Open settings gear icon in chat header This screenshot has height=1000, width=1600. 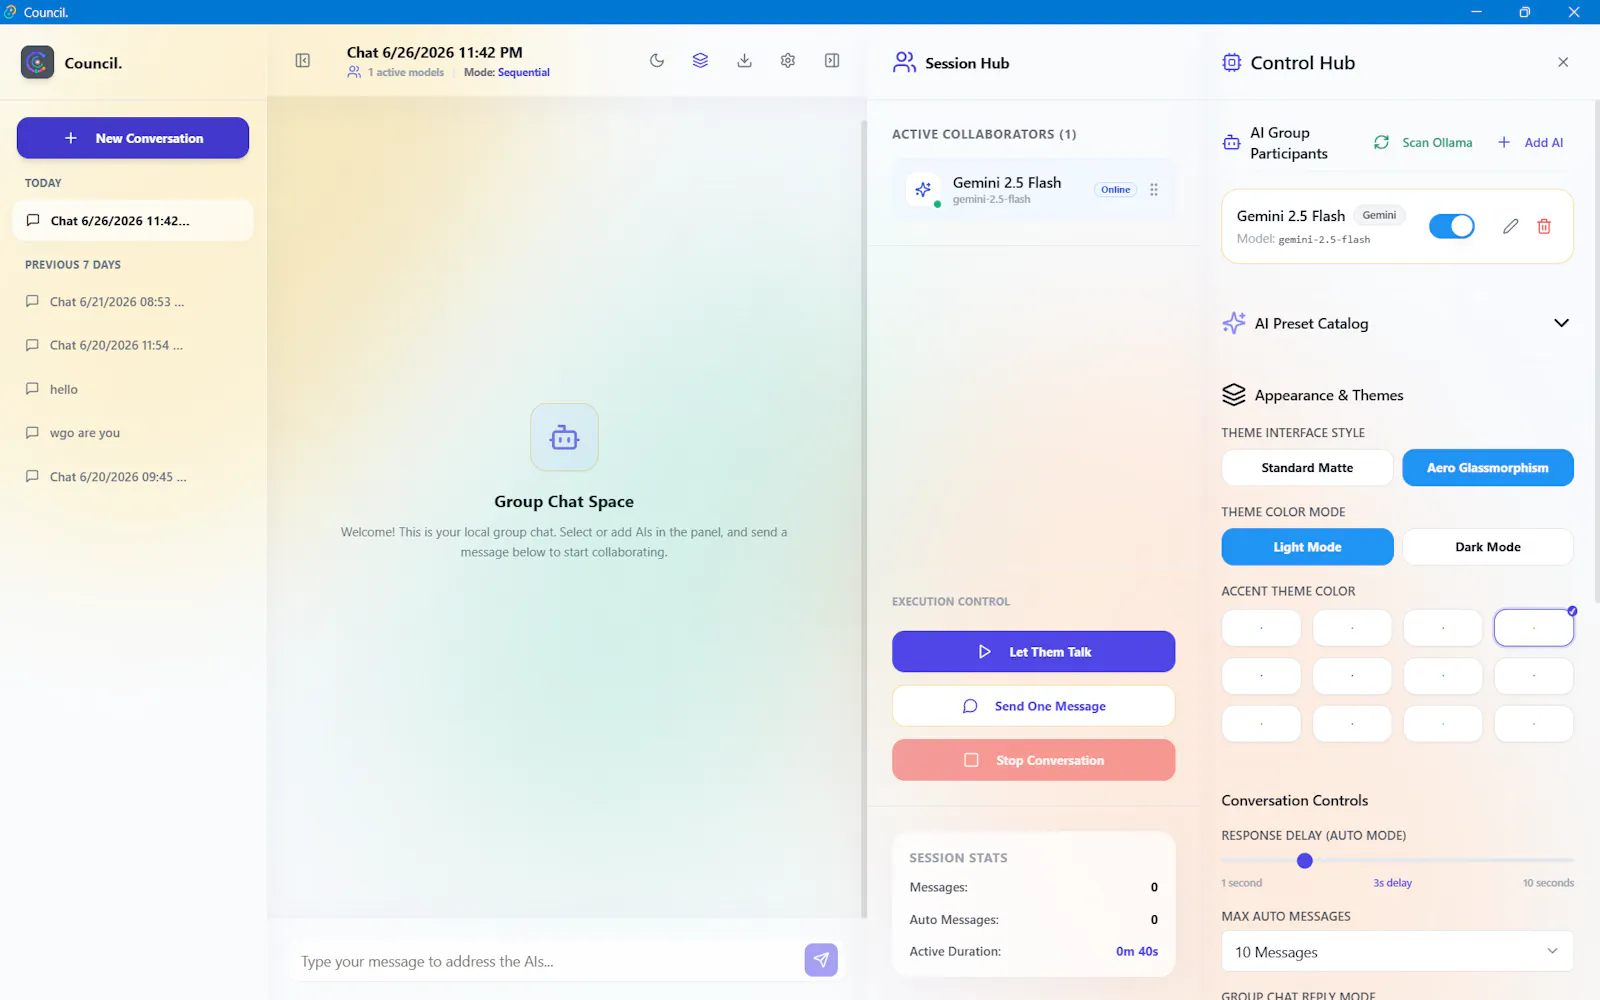pos(788,61)
